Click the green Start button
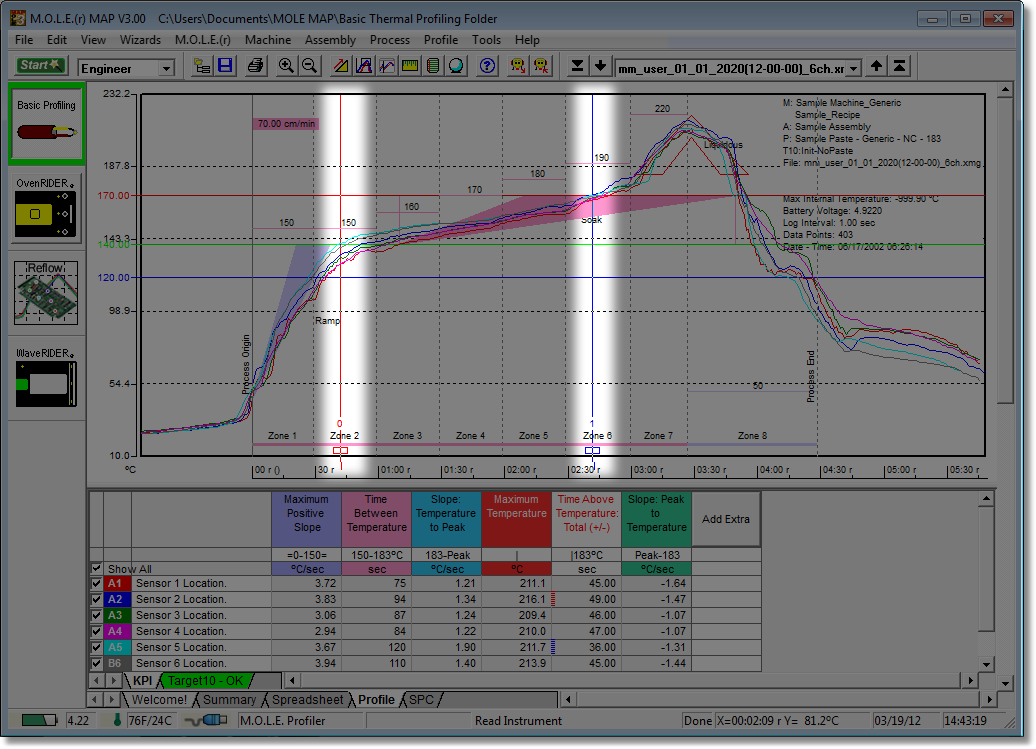The width and height of the screenshot is (1036, 749). click(x=40, y=65)
